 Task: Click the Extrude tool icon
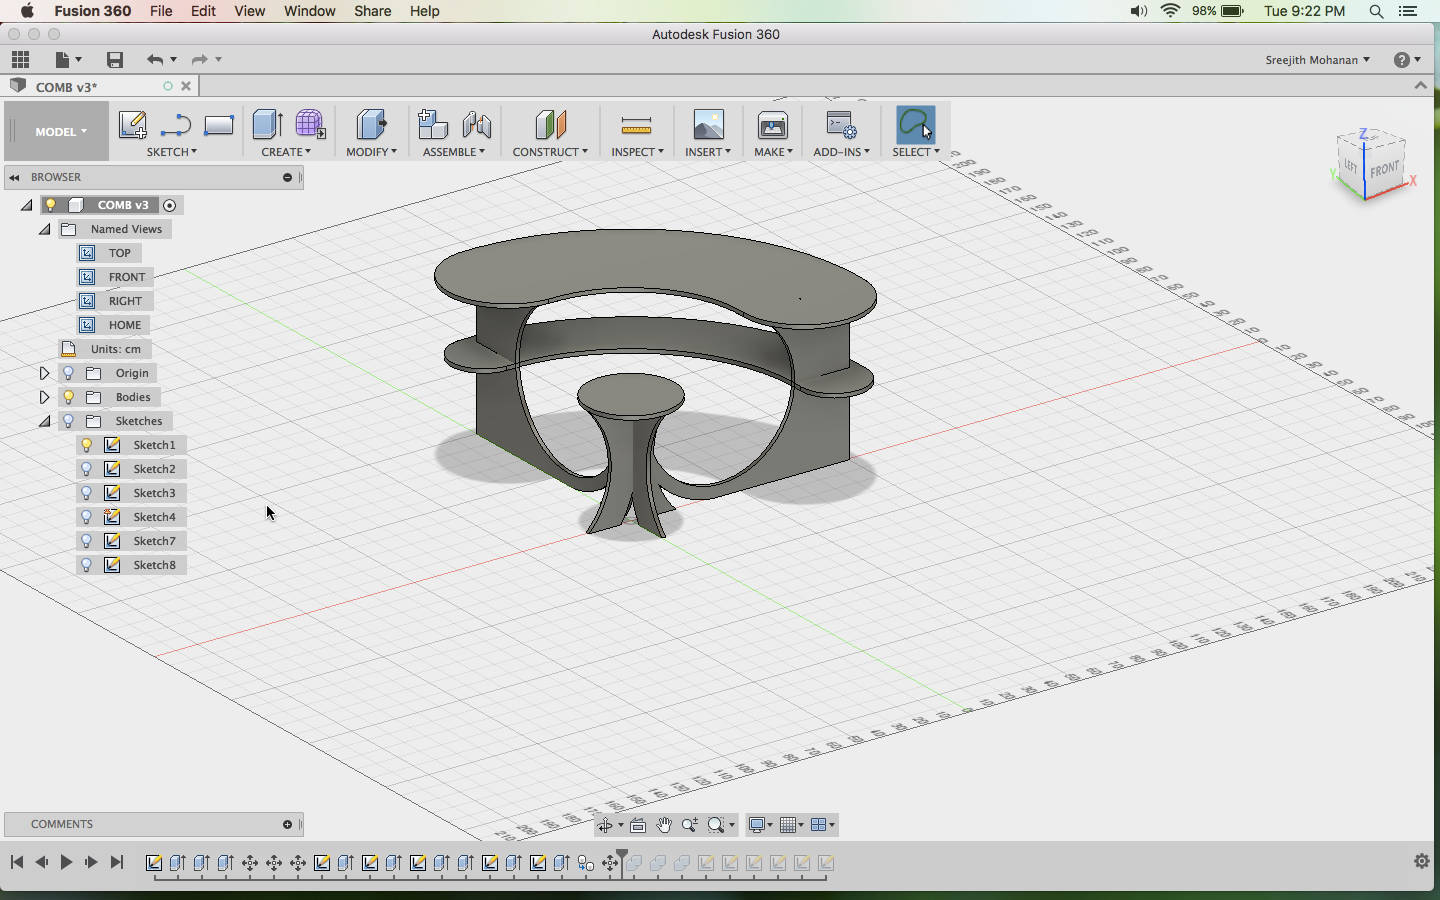coord(267,125)
